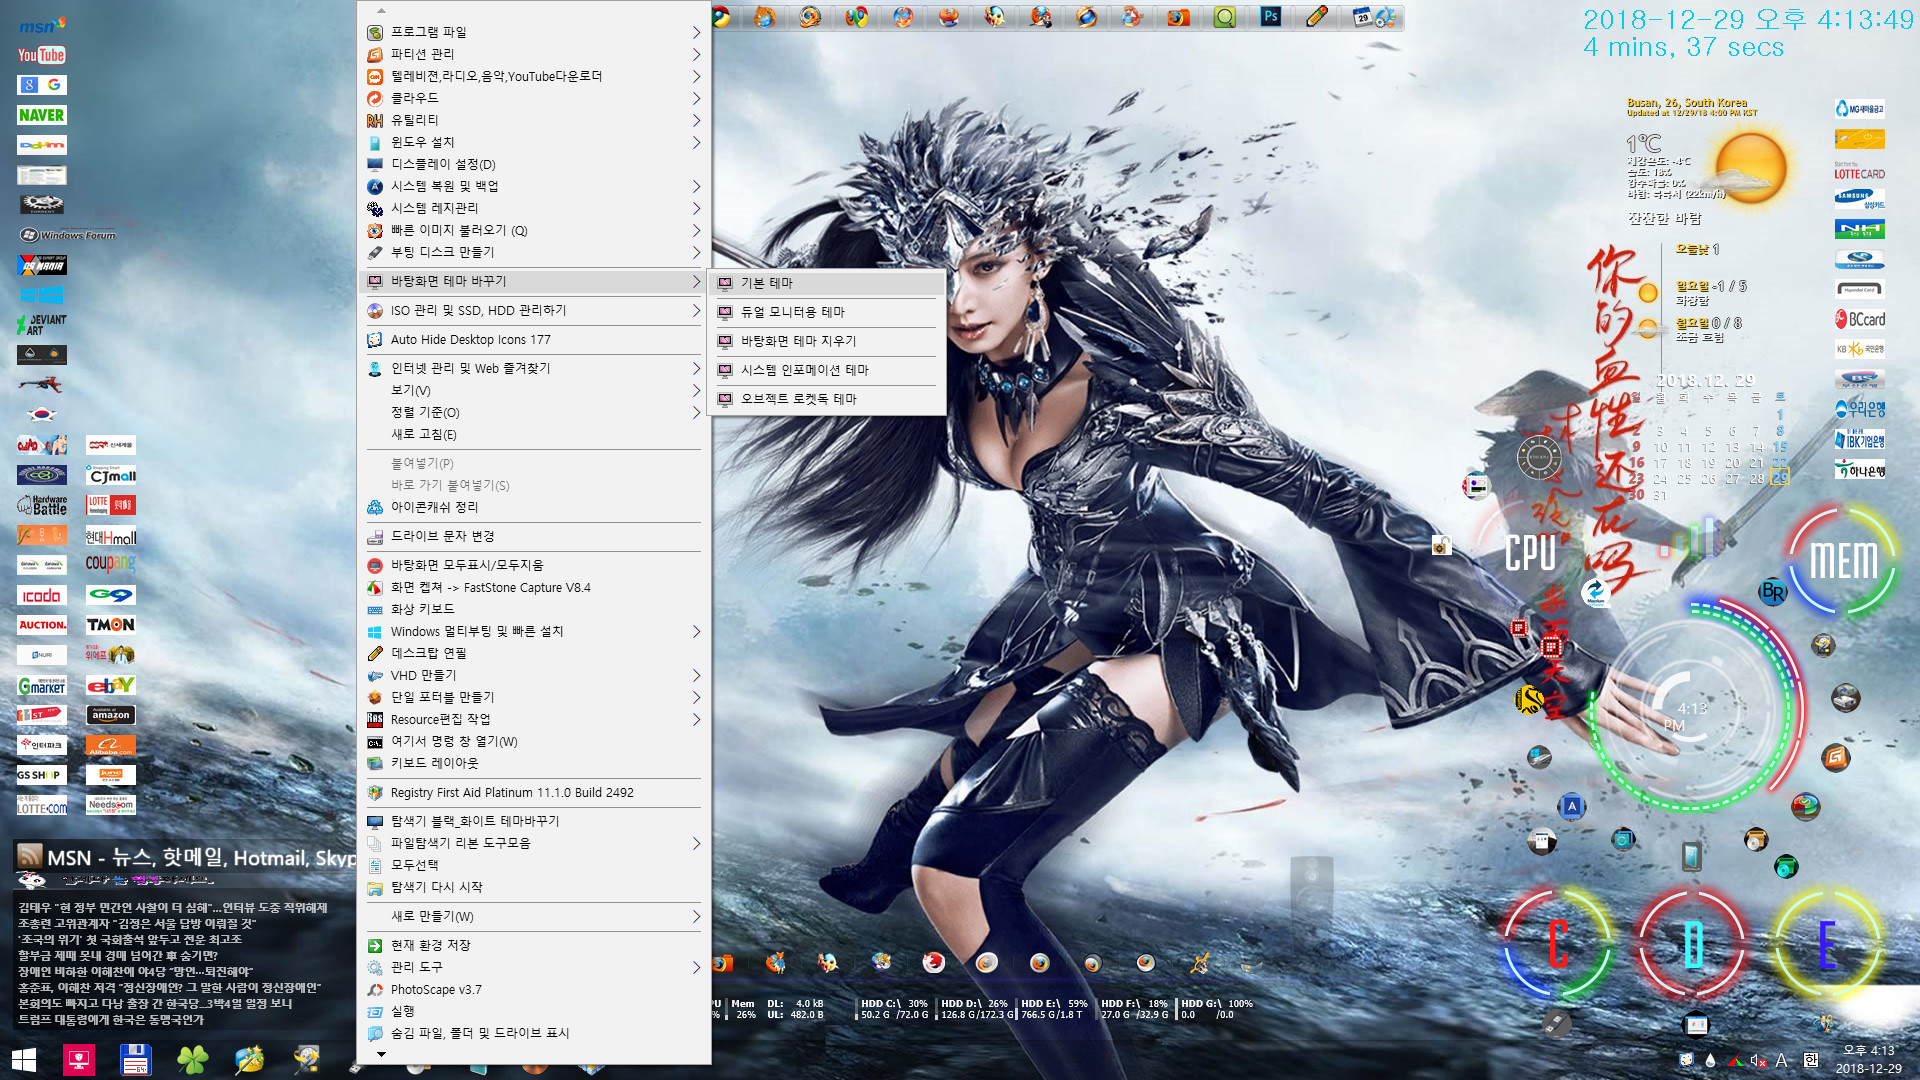Open news headline starting with 장애인 비하한

pos(136,971)
